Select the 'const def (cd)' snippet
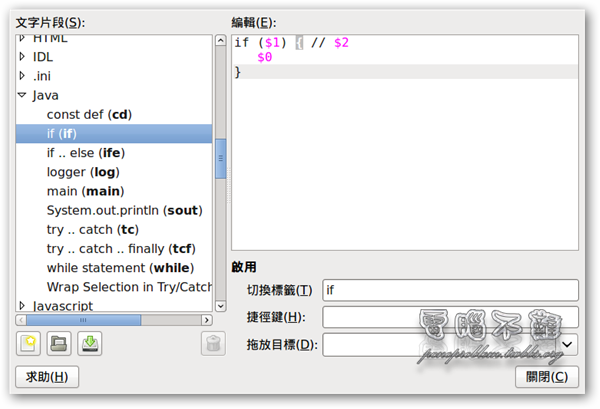The width and height of the screenshot is (600, 409). coord(89,115)
